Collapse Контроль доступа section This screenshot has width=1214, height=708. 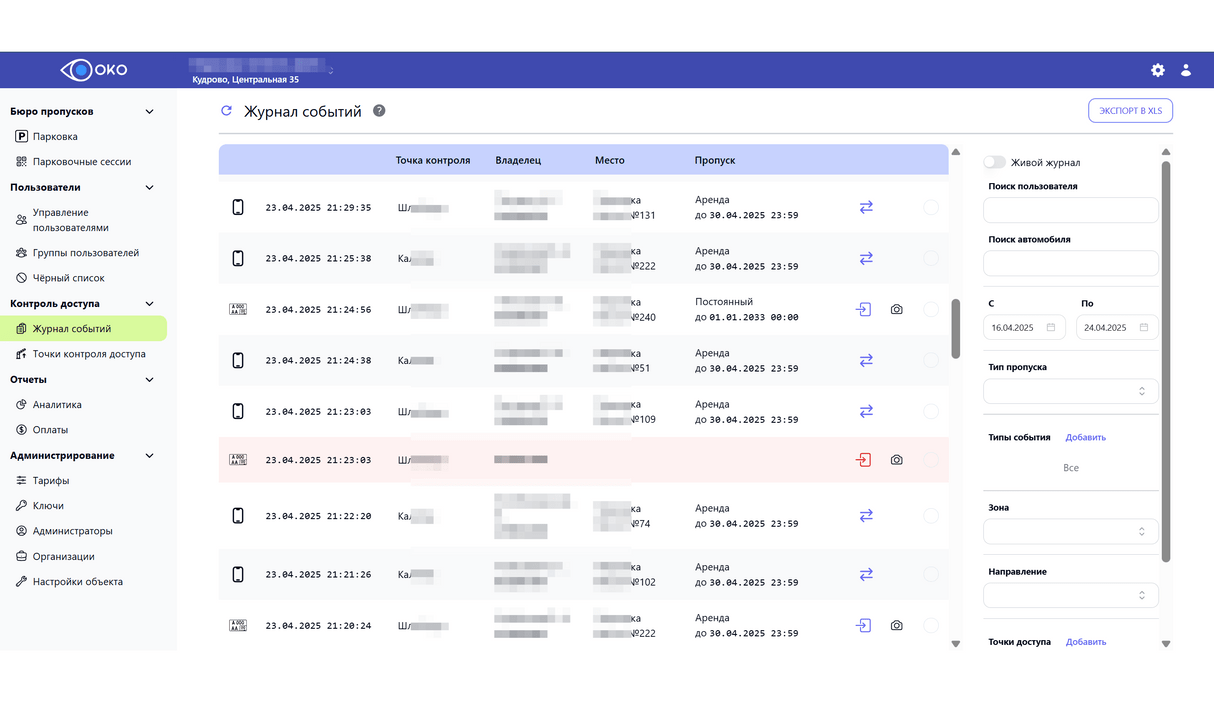[x=150, y=304]
